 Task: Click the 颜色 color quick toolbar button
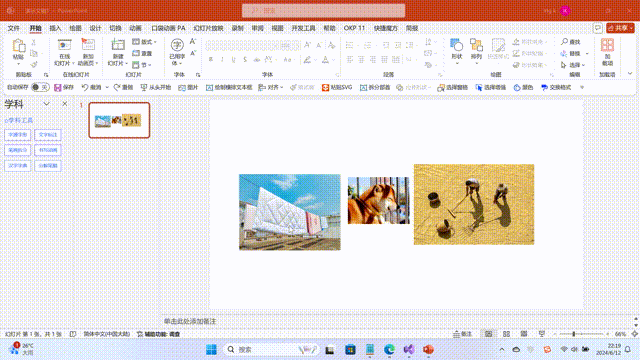point(523,87)
